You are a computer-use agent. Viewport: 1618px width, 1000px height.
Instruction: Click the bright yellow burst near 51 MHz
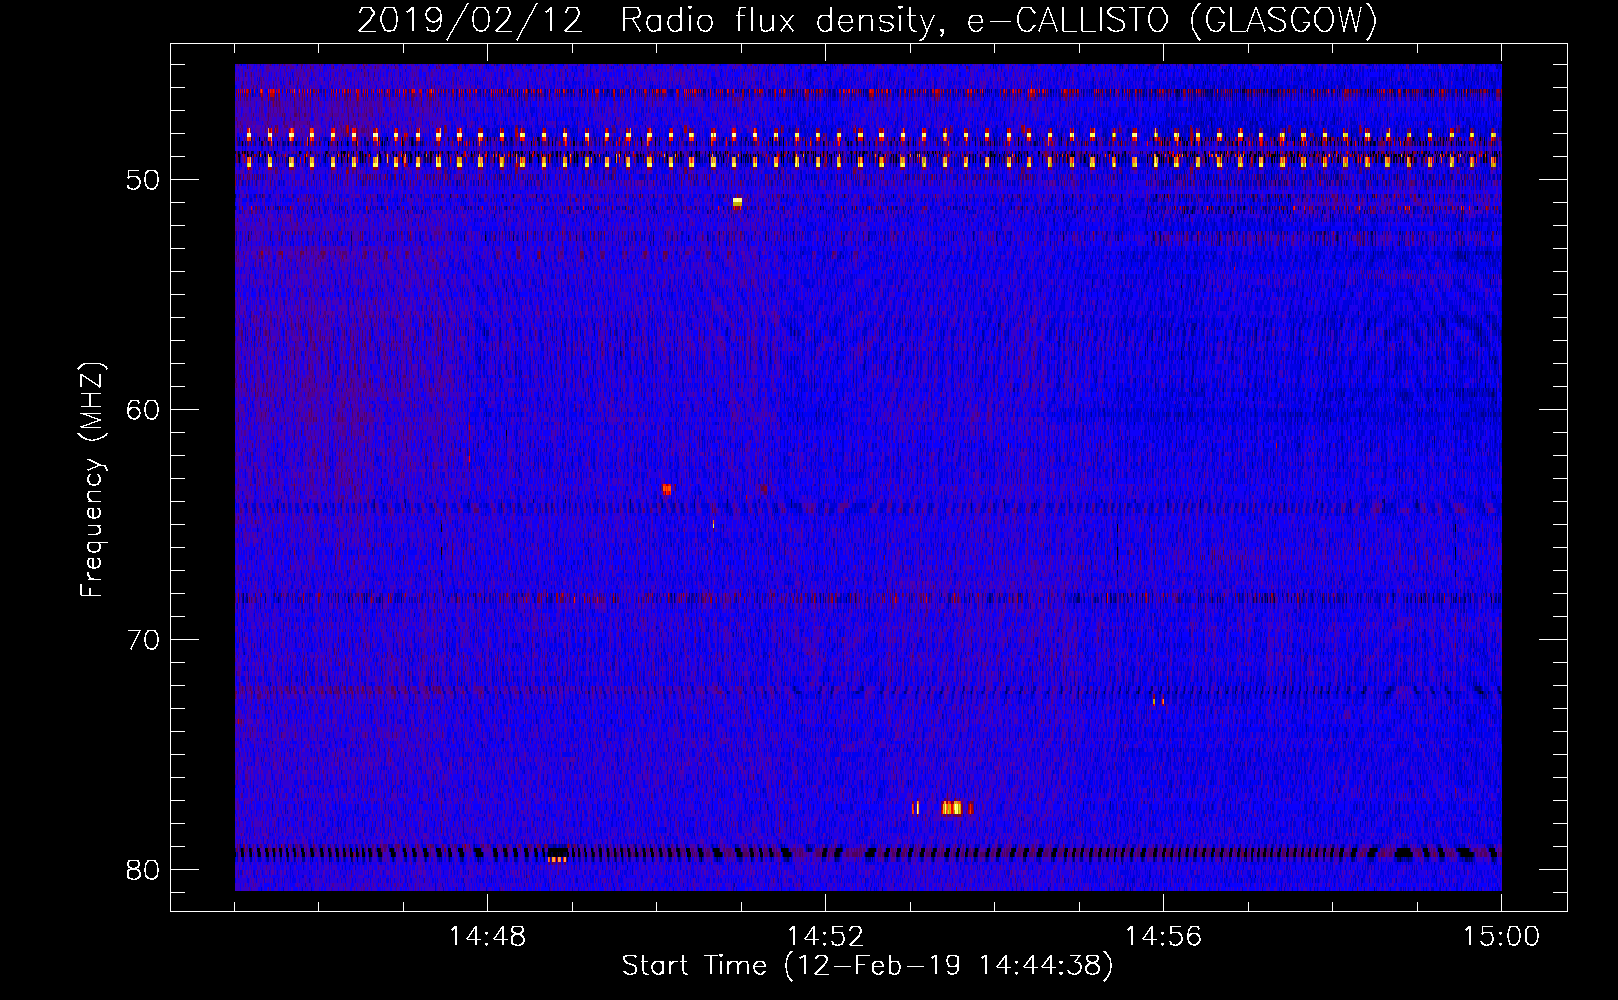[737, 203]
